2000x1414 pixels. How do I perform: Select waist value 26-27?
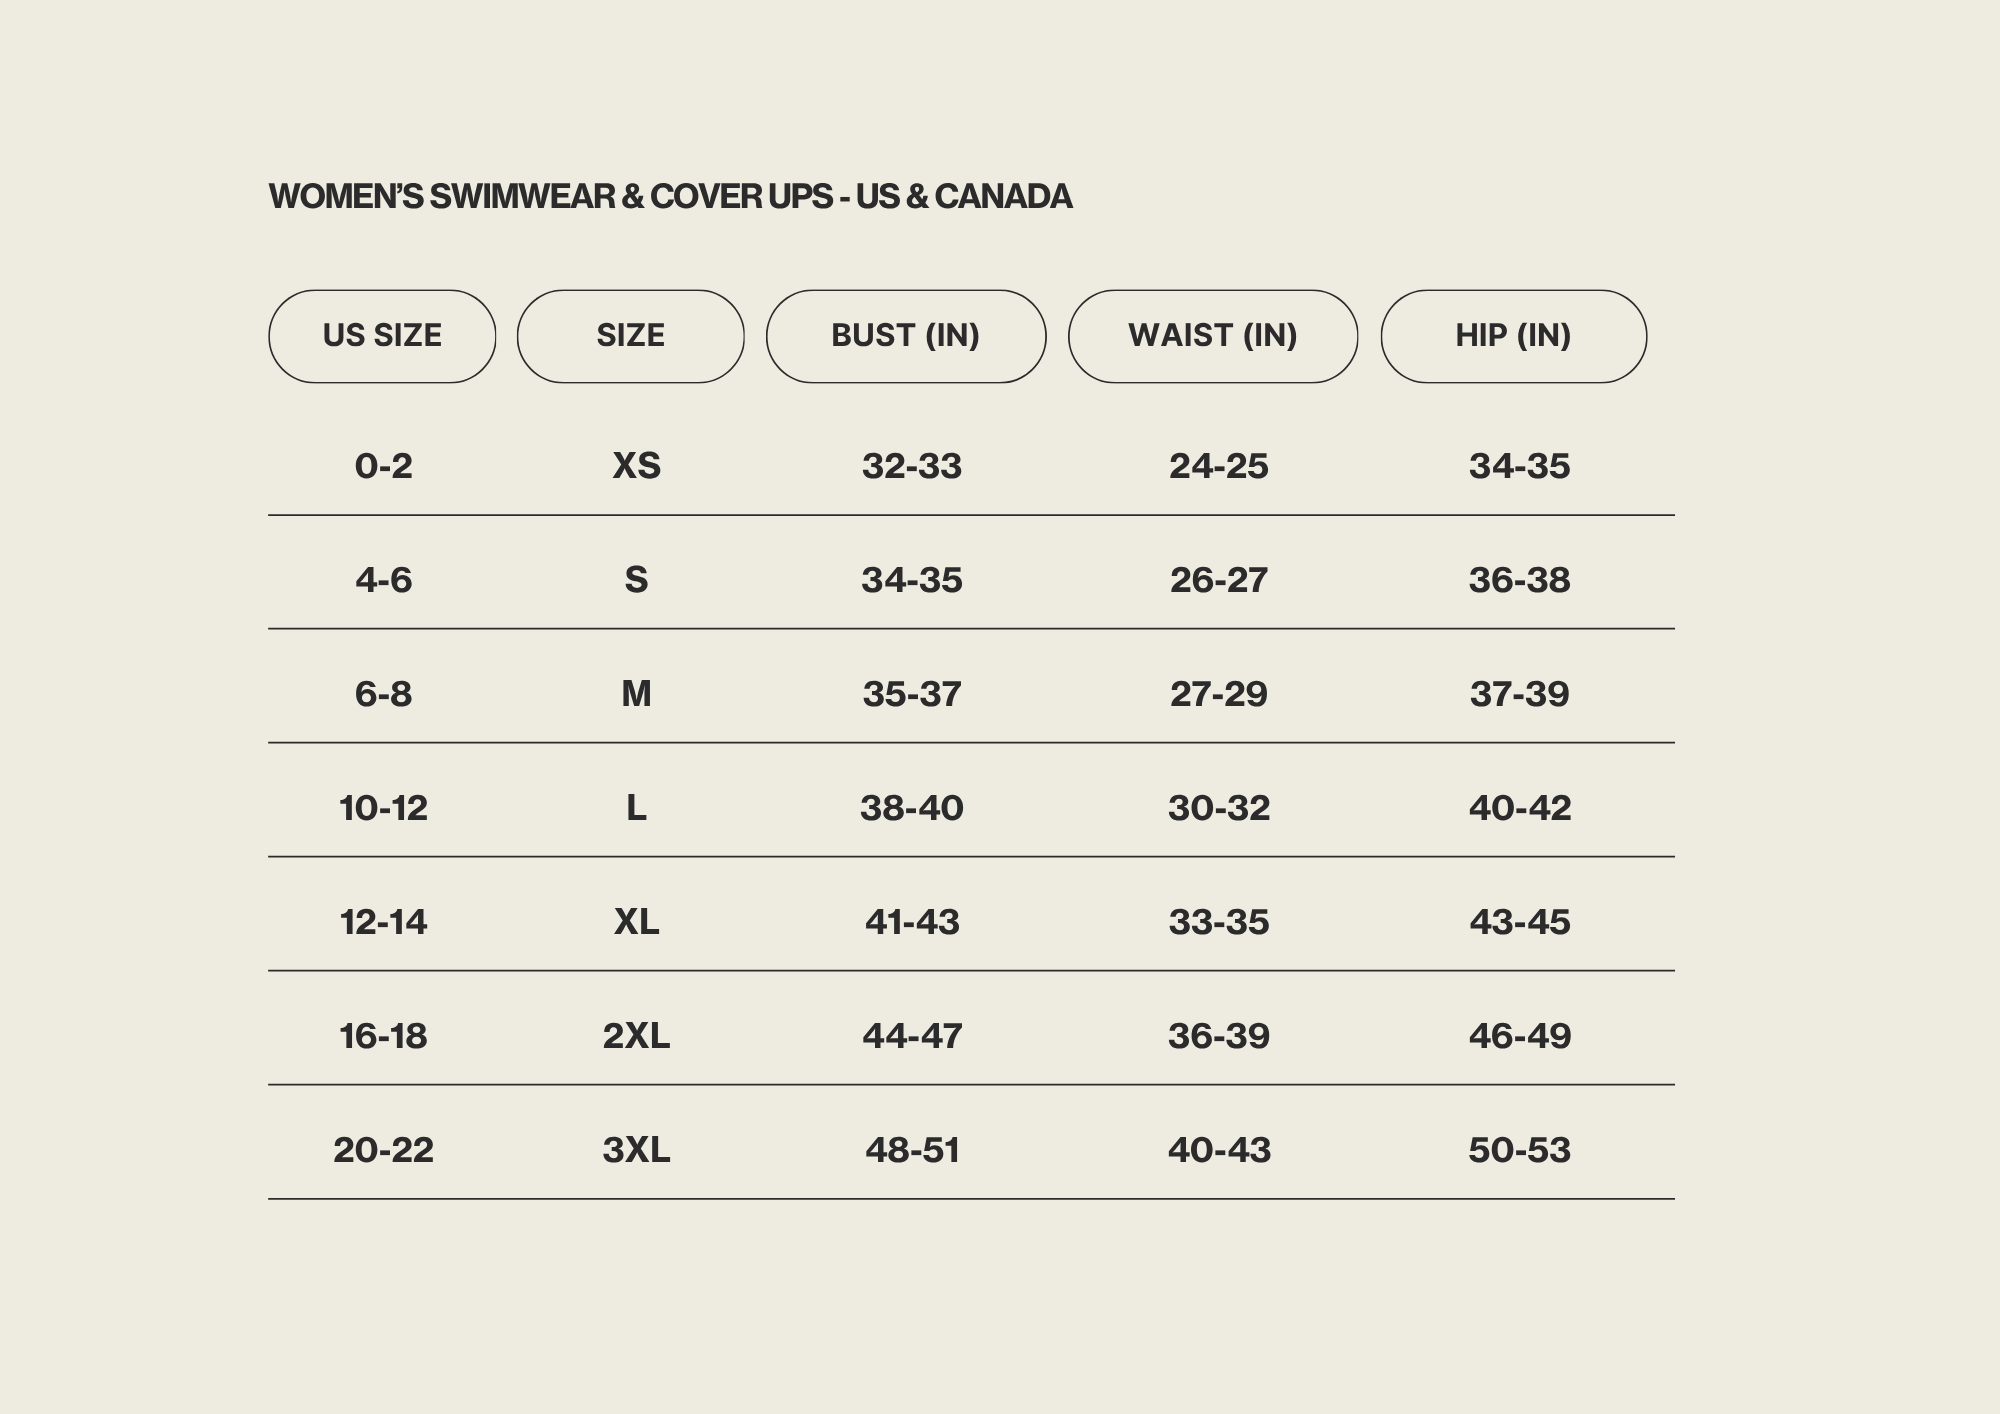coord(1218,580)
